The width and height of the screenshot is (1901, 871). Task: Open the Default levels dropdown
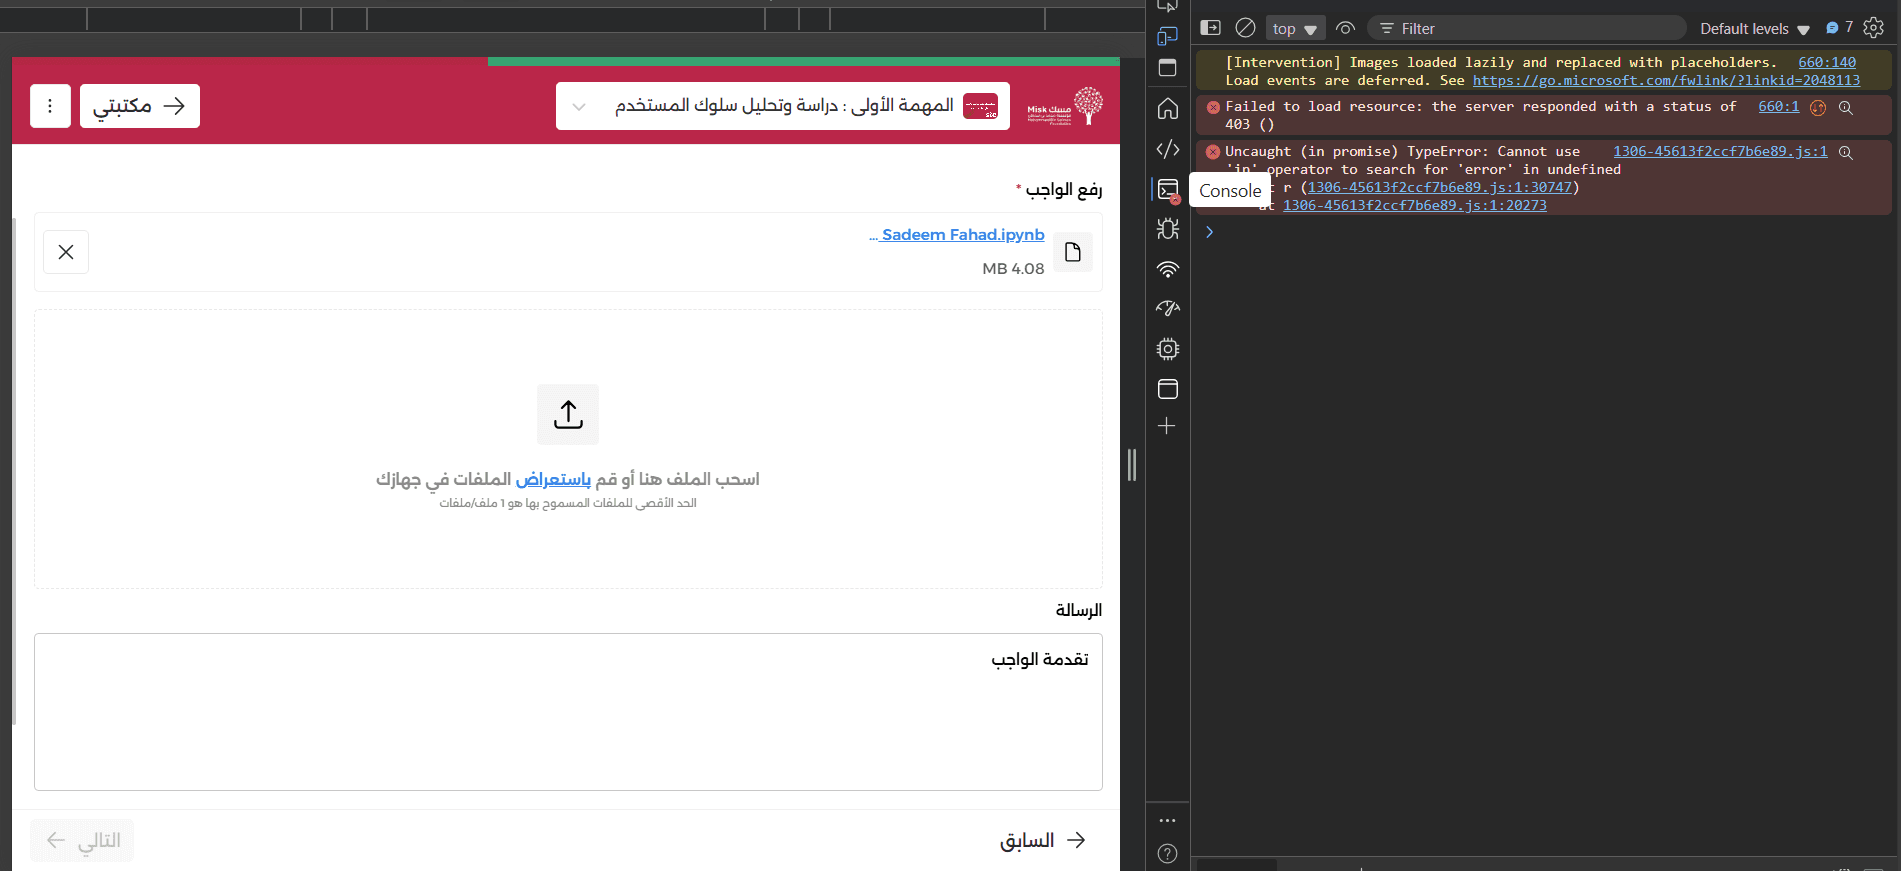coord(1755,29)
